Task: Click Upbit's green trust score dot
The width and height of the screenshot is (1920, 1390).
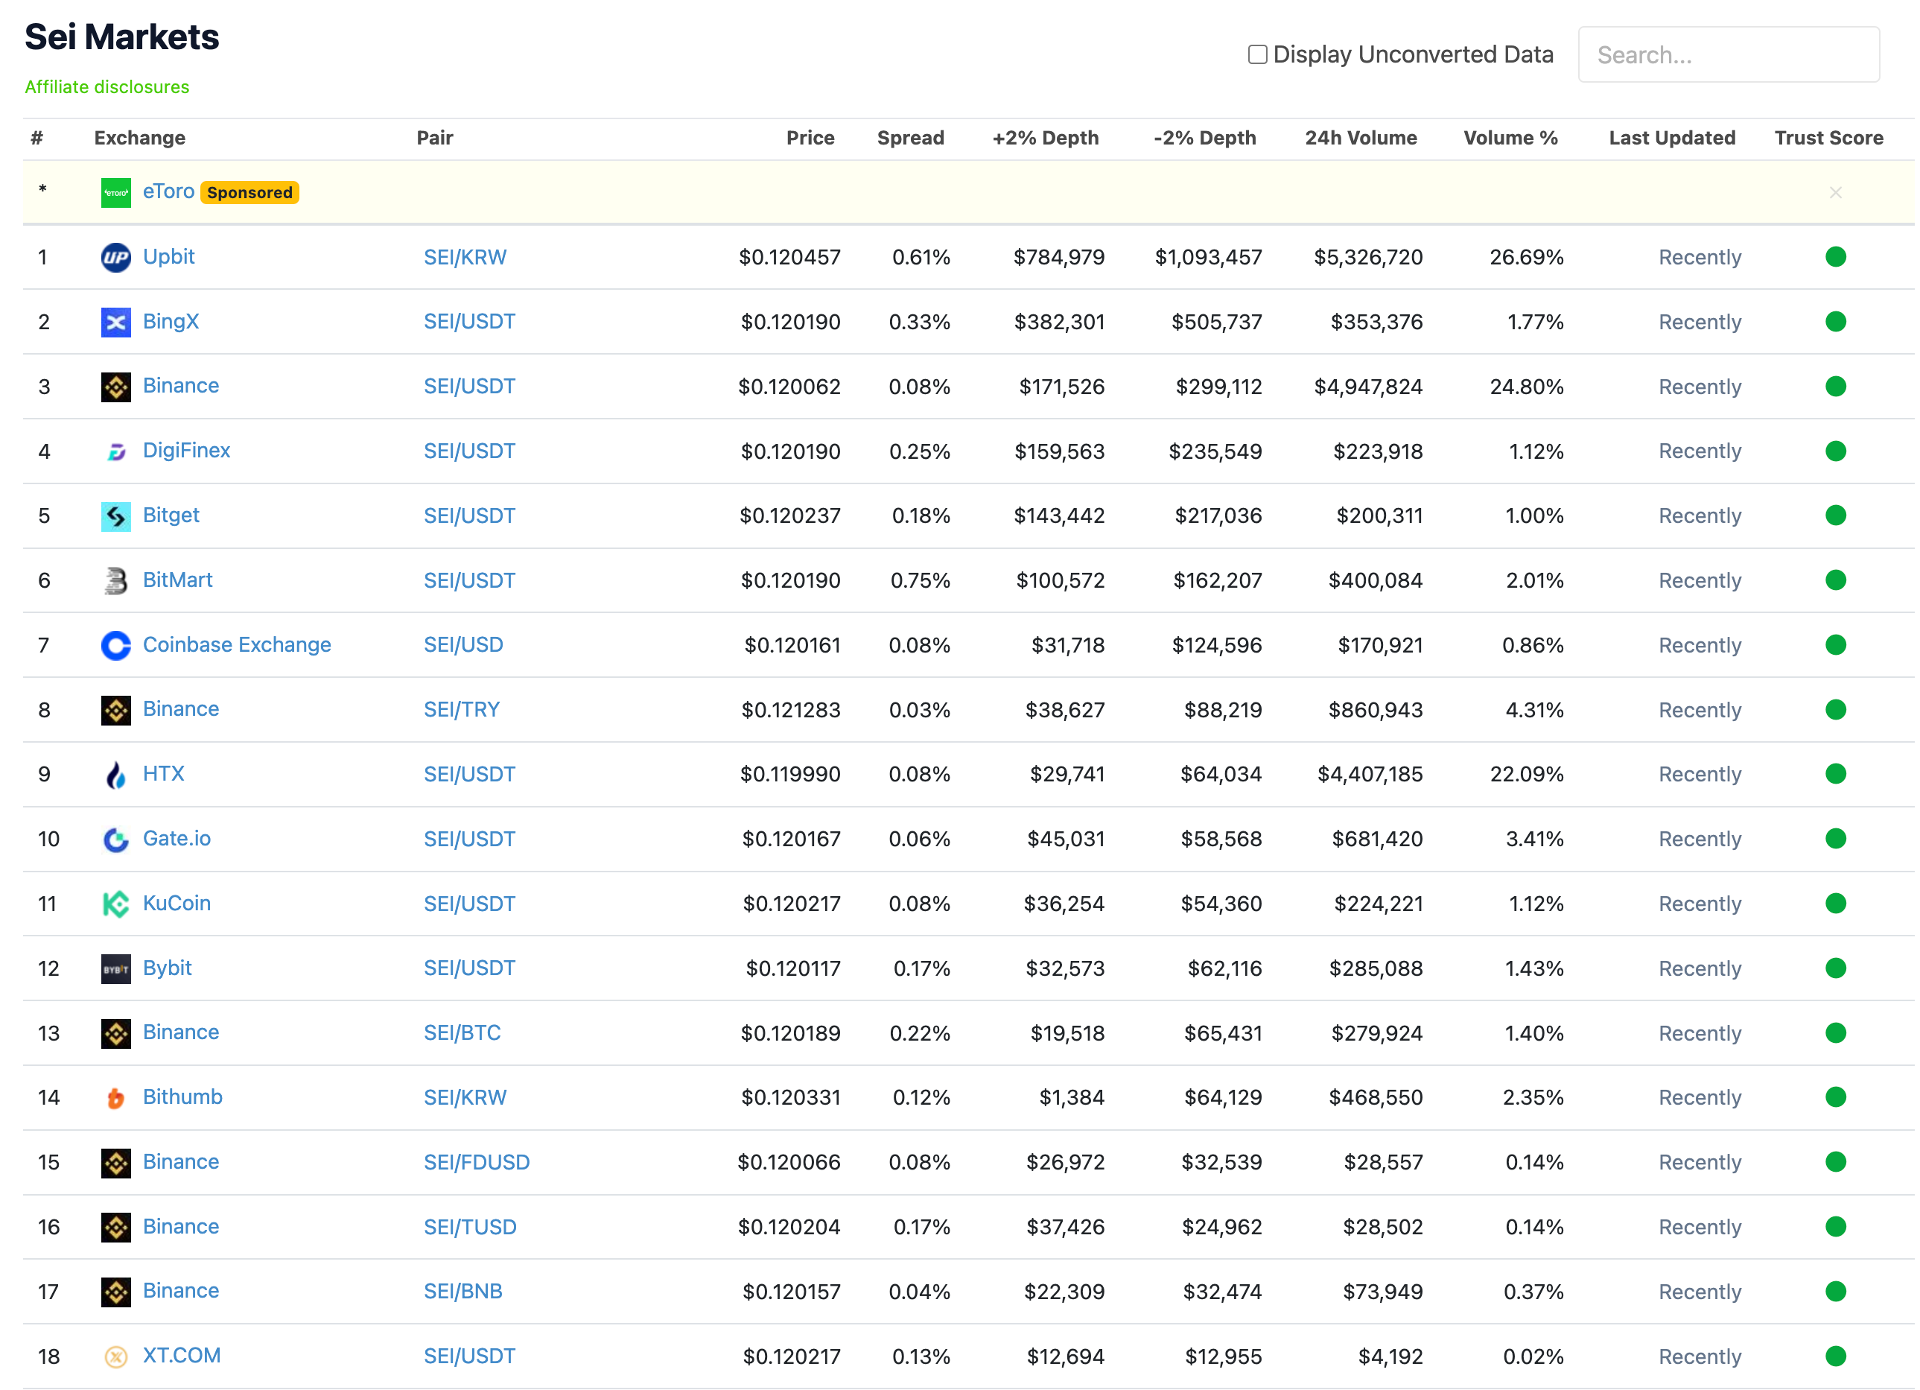Action: coord(1835,257)
